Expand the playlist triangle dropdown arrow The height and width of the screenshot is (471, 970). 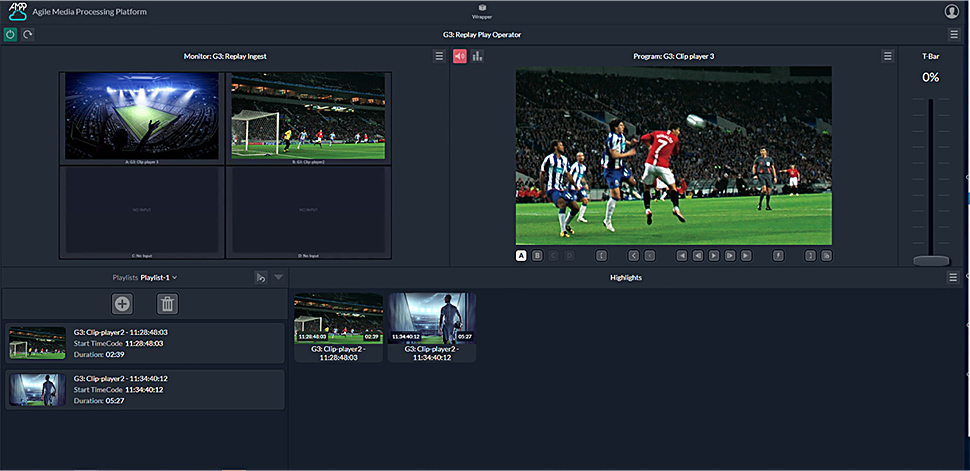point(278,278)
